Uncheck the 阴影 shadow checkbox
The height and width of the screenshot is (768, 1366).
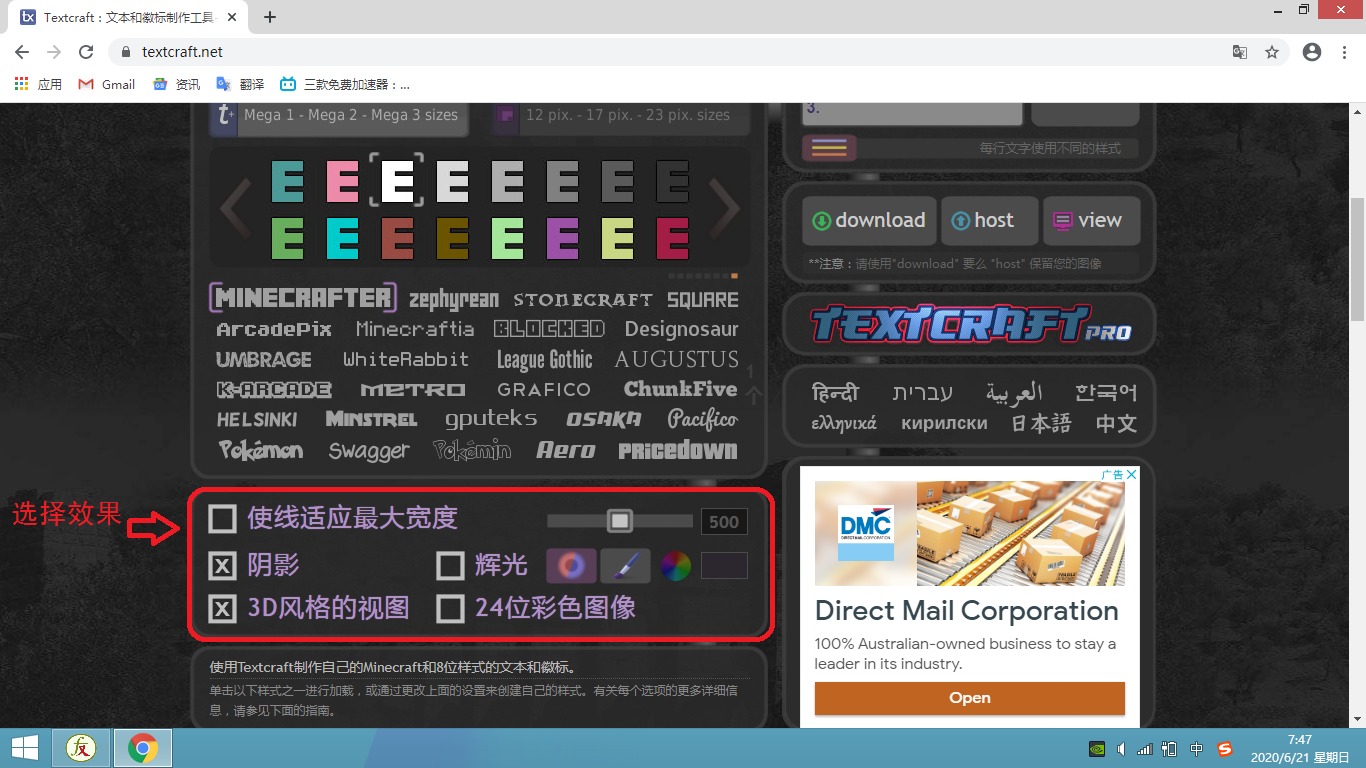coord(222,566)
